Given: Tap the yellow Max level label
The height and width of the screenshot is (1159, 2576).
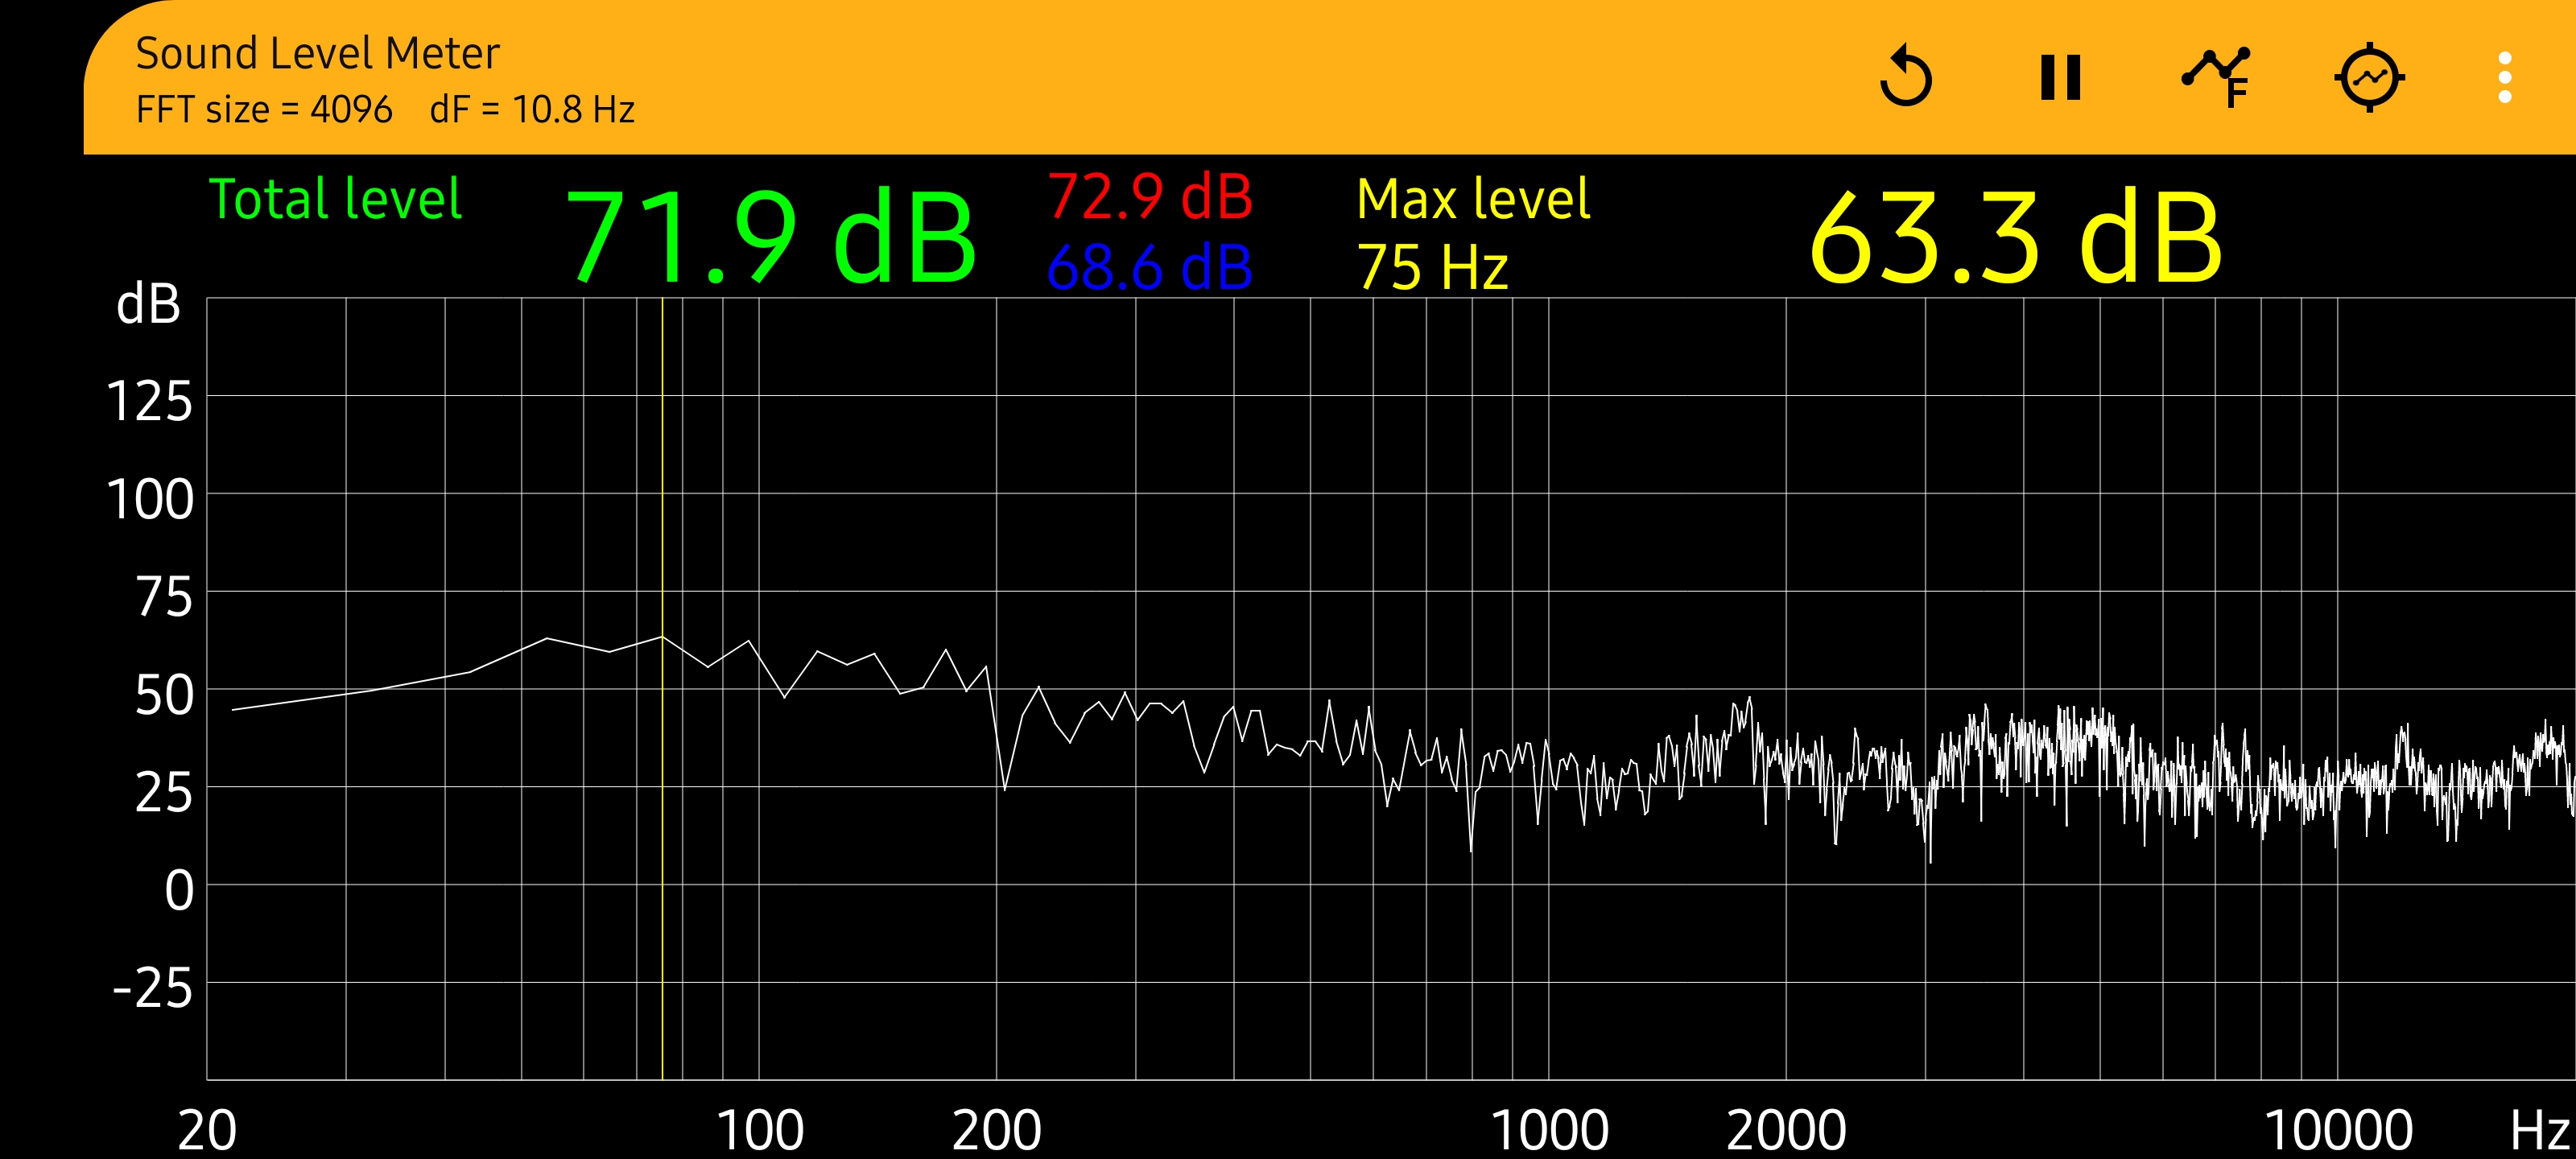Looking at the screenshot, I should [1473, 199].
